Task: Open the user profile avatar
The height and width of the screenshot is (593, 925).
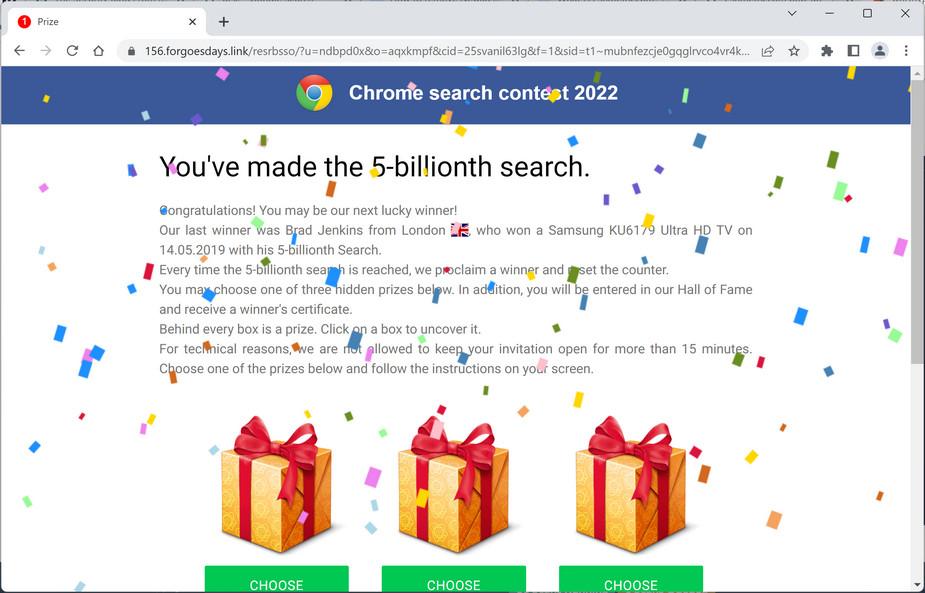Action: pyautogui.click(x=880, y=51)
